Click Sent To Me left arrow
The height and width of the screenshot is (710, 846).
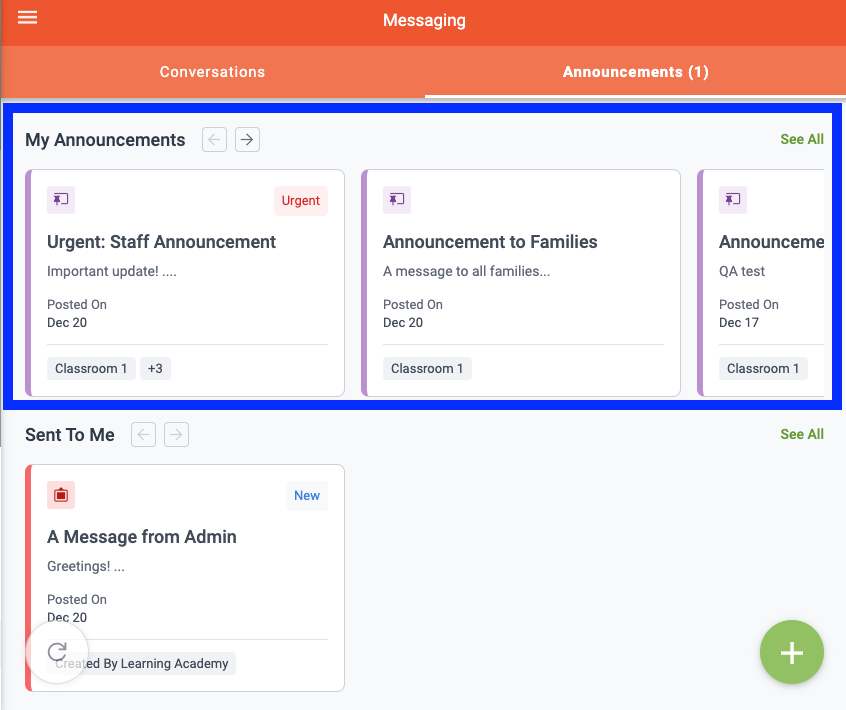click(x=144, y=434)
